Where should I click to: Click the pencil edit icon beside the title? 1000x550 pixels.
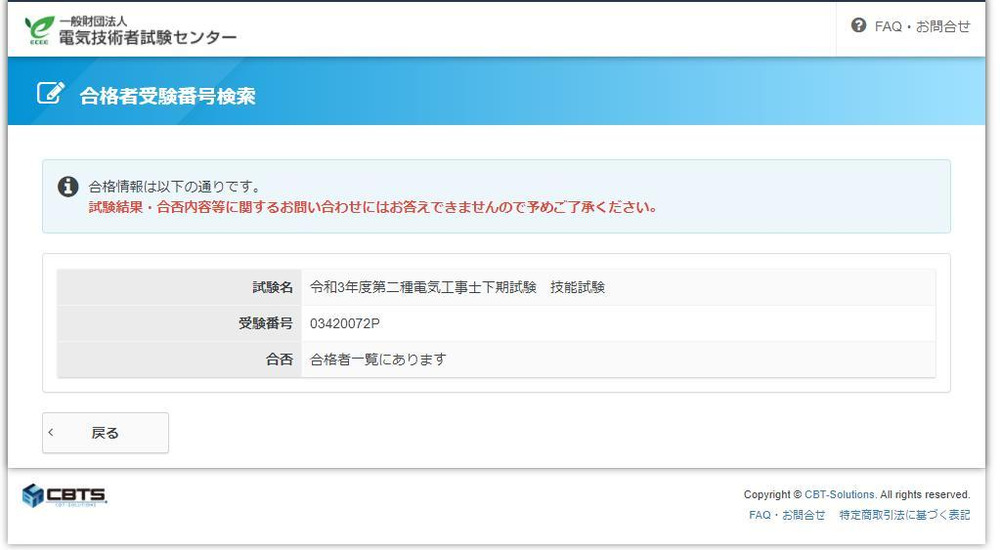(x=50, y=94)
